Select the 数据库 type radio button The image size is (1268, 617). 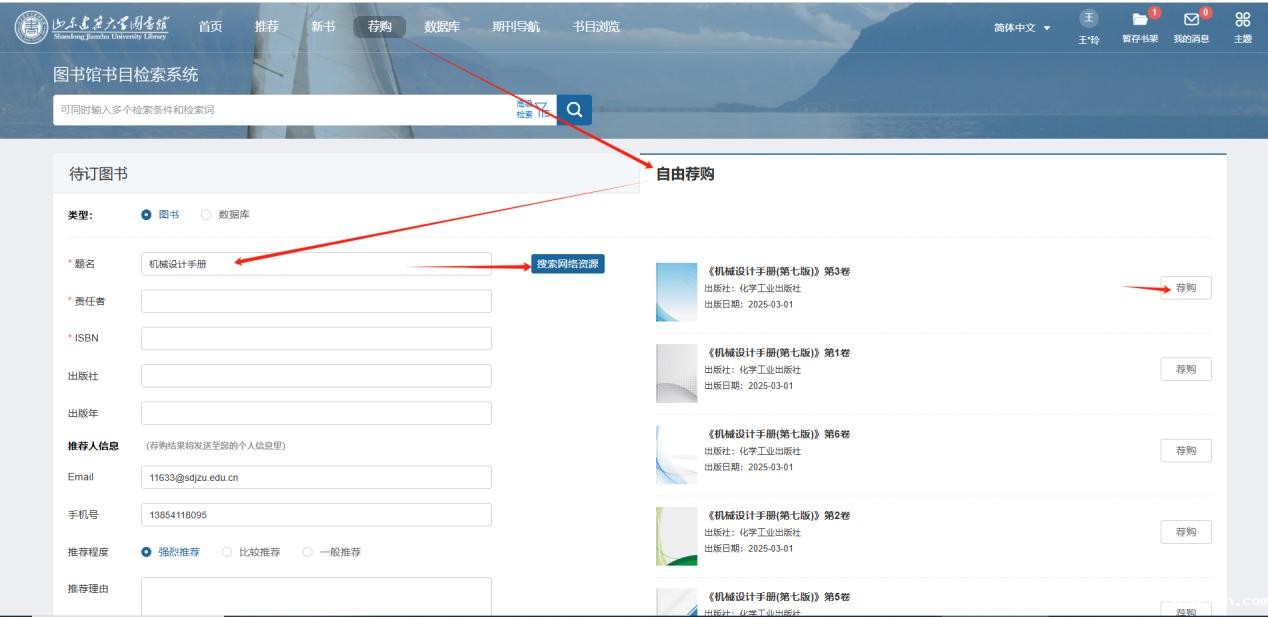[207, 215]
